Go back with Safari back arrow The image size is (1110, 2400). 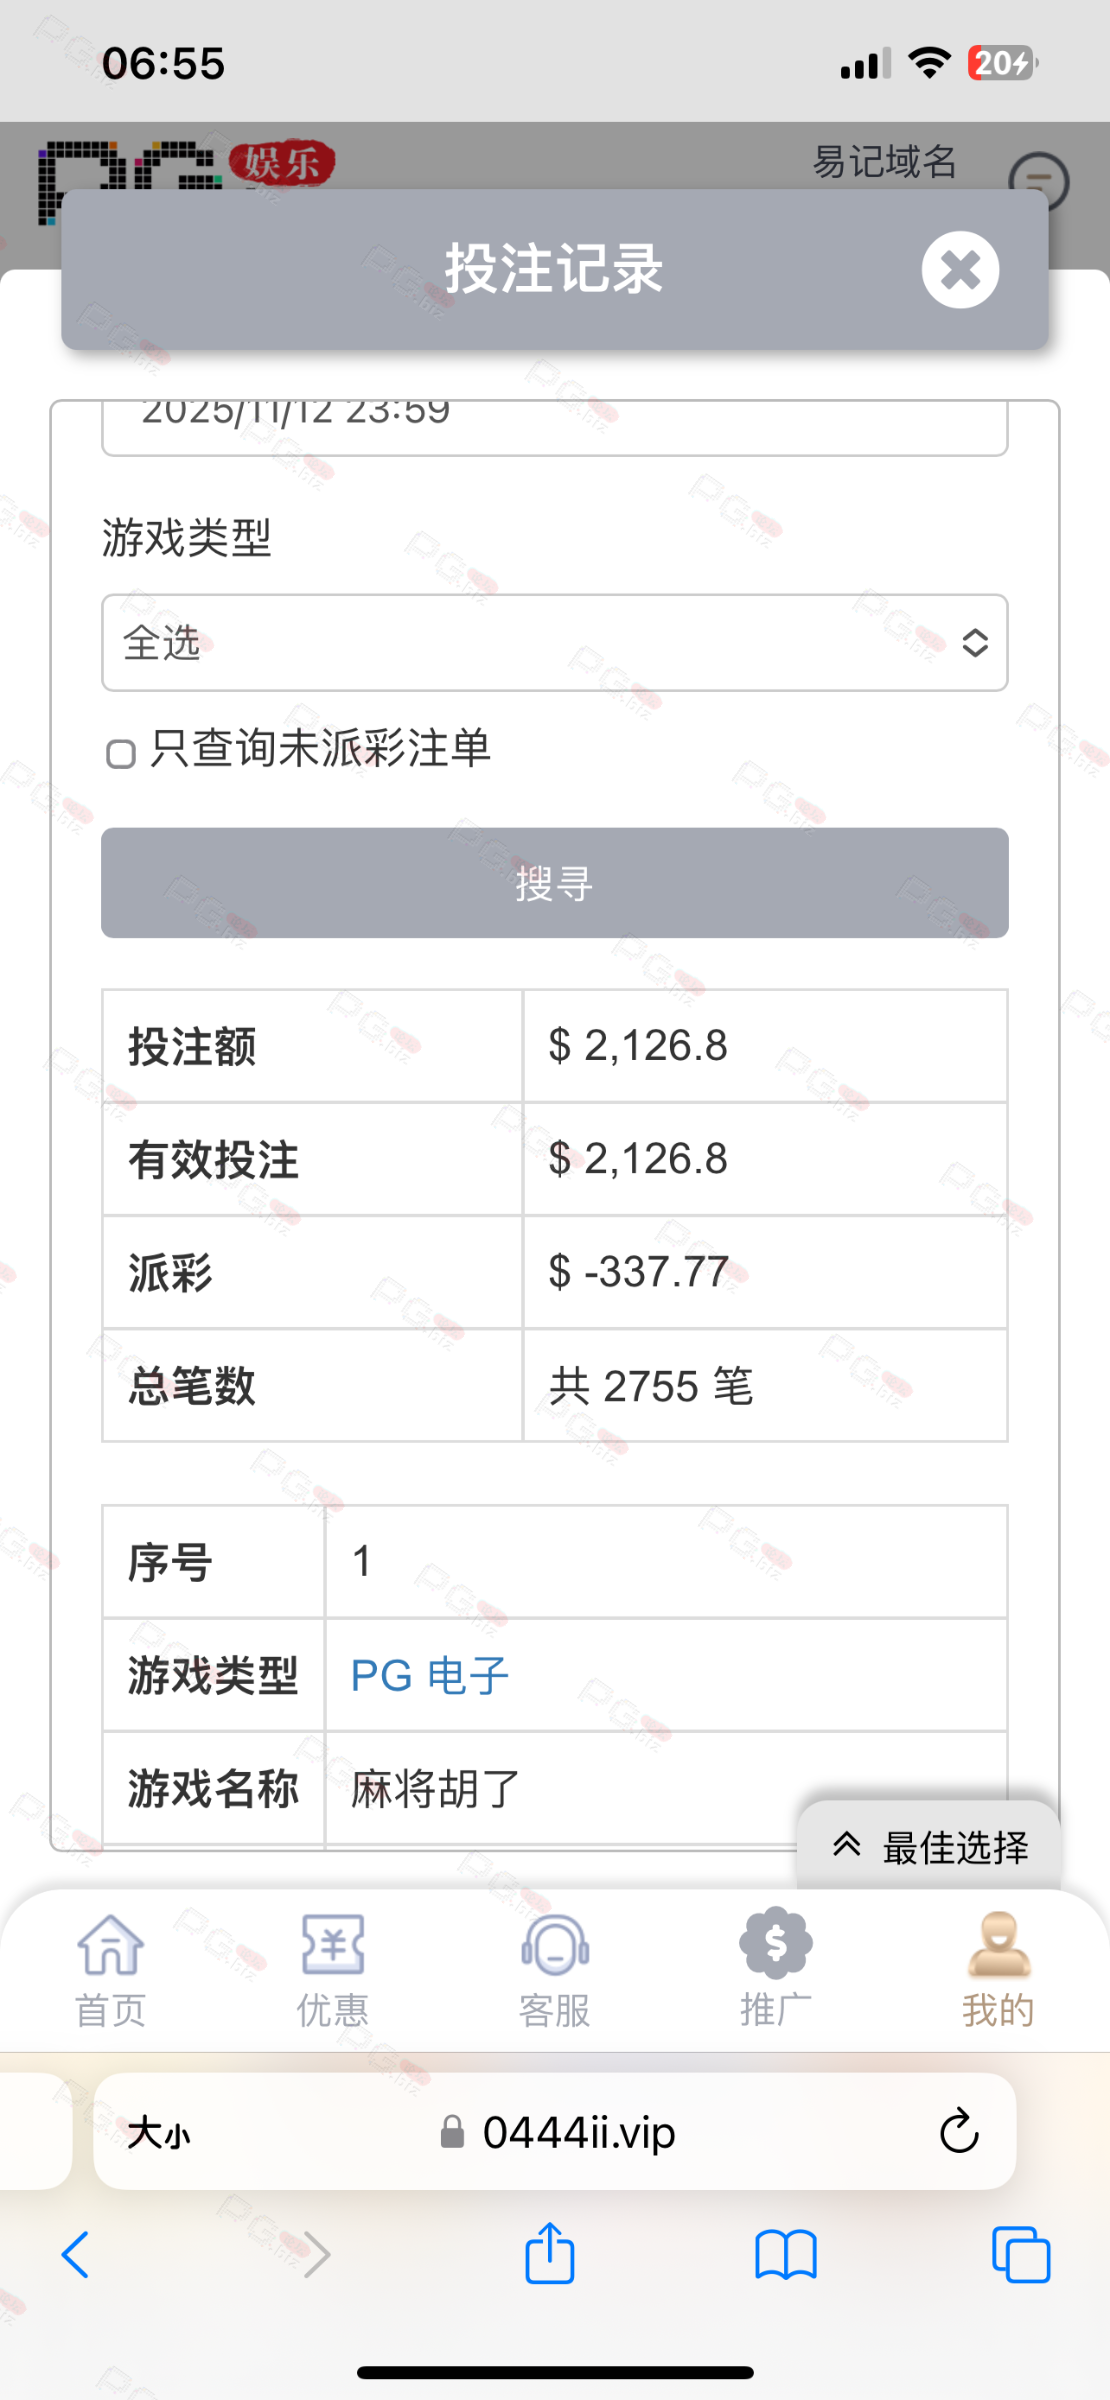click(x=76, y=2255)
